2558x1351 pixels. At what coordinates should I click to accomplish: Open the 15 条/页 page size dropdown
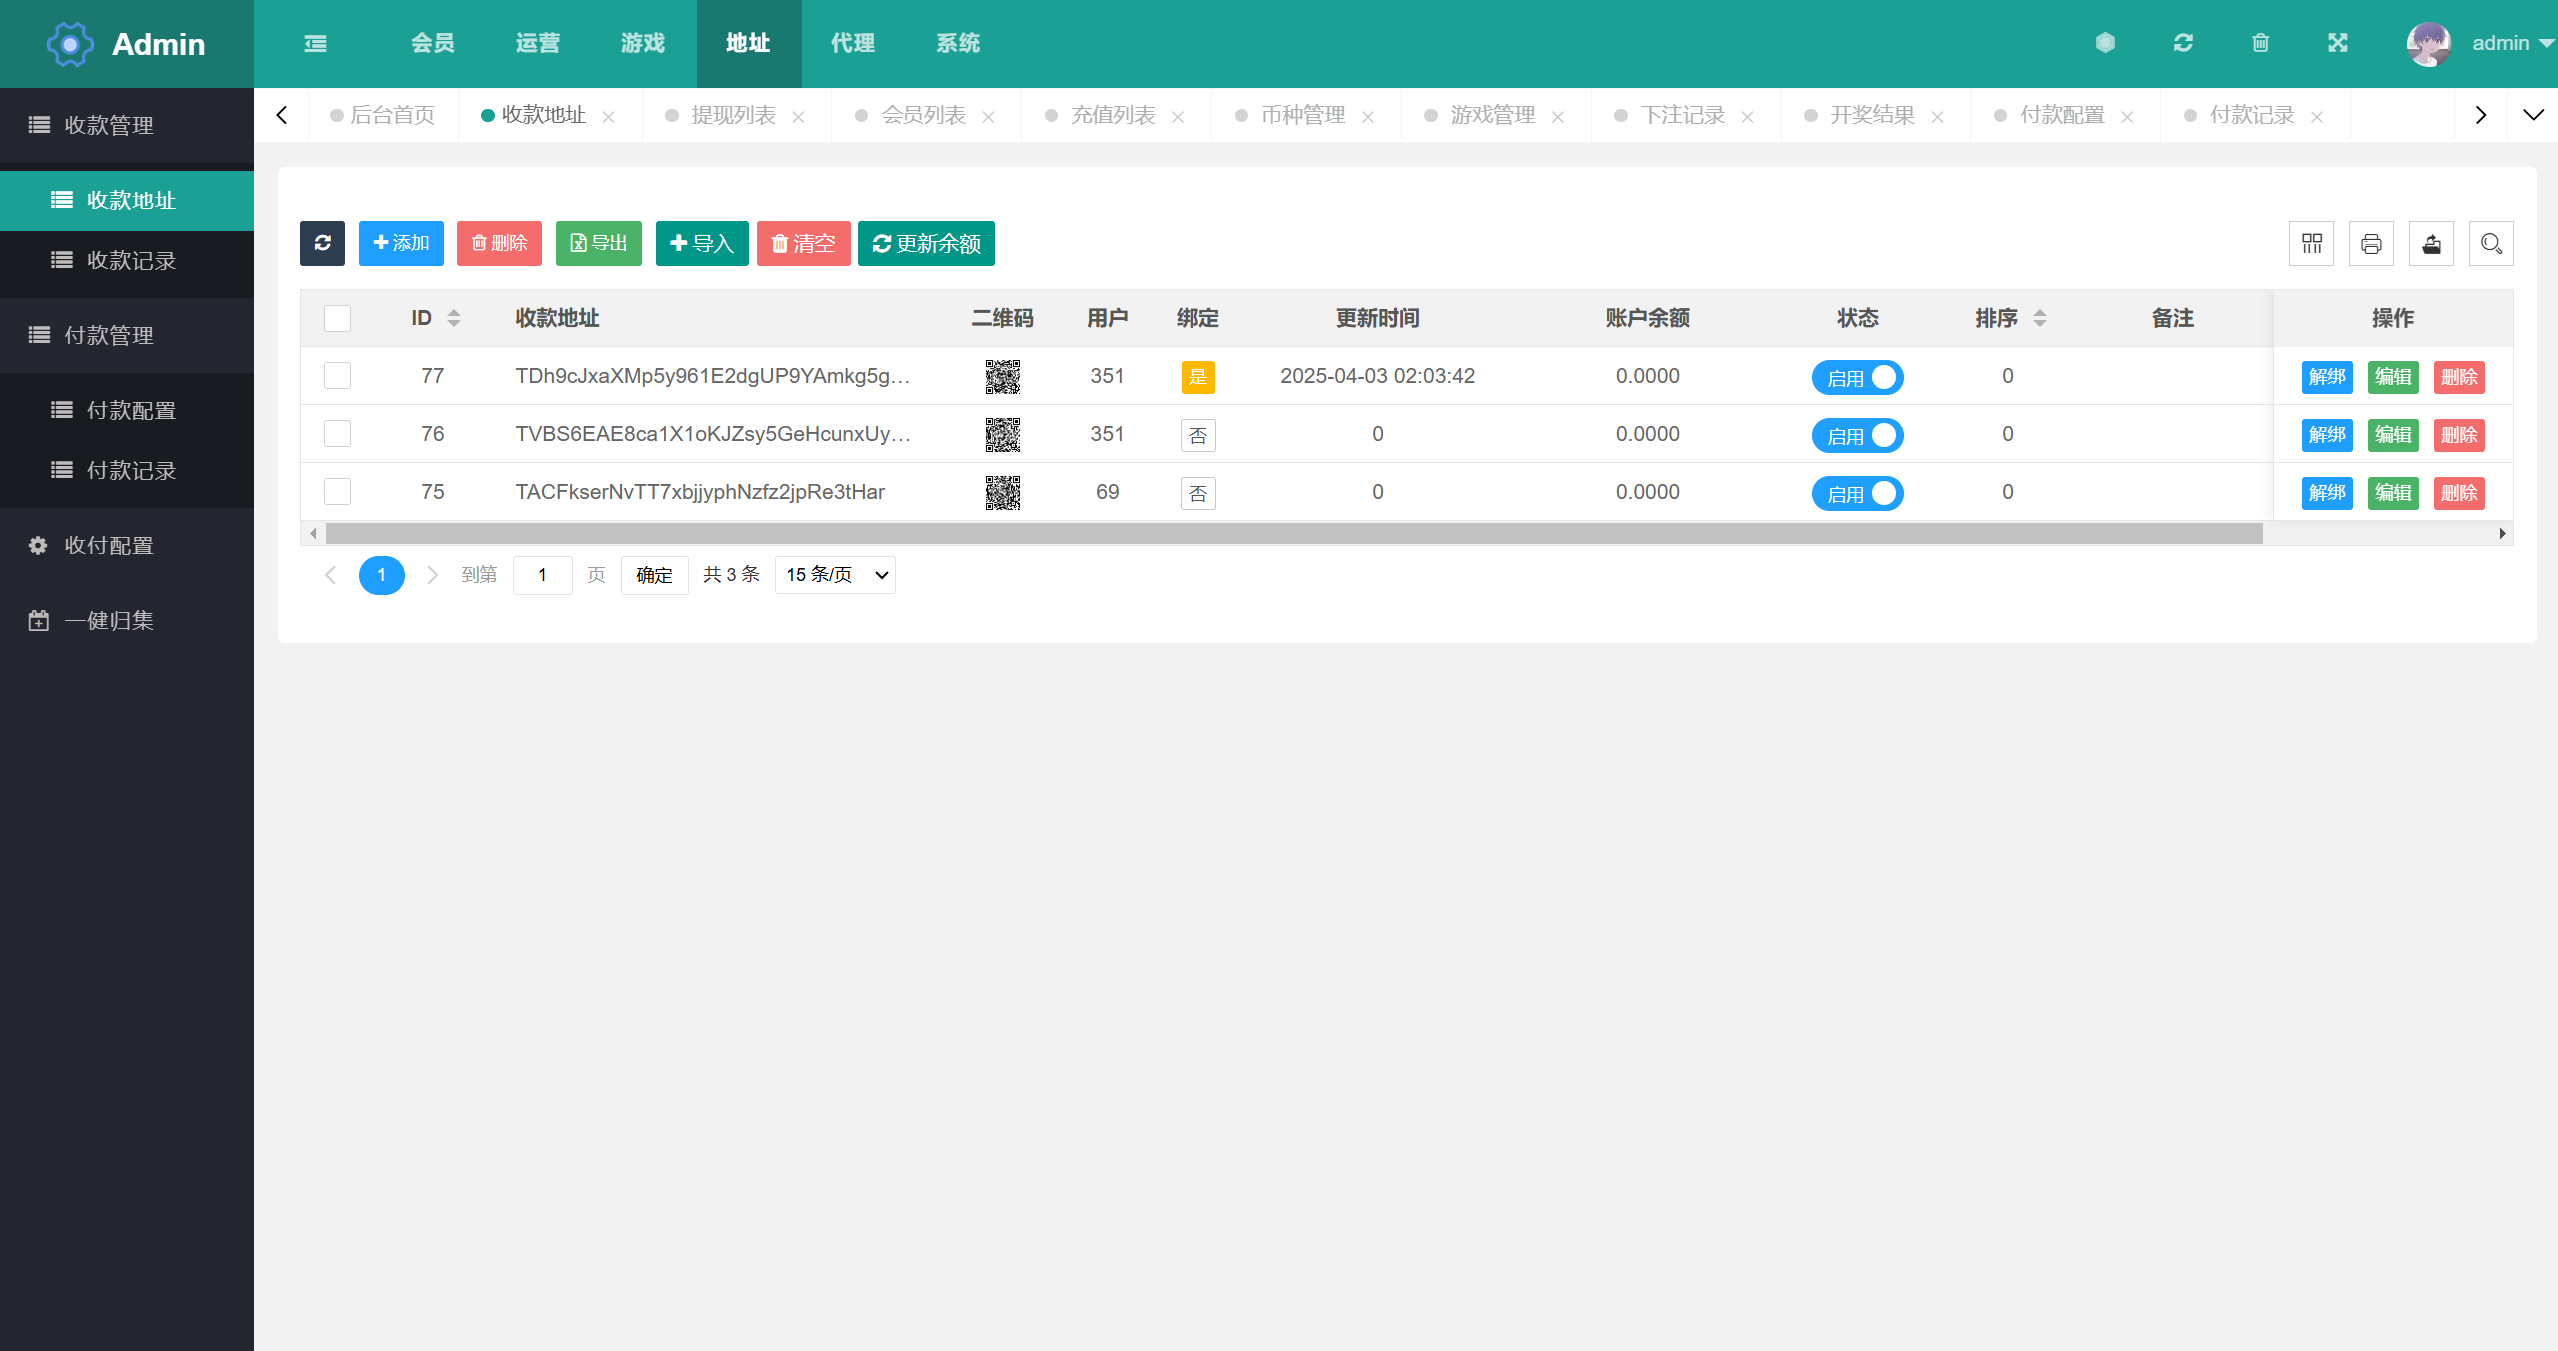pos(835,575)
